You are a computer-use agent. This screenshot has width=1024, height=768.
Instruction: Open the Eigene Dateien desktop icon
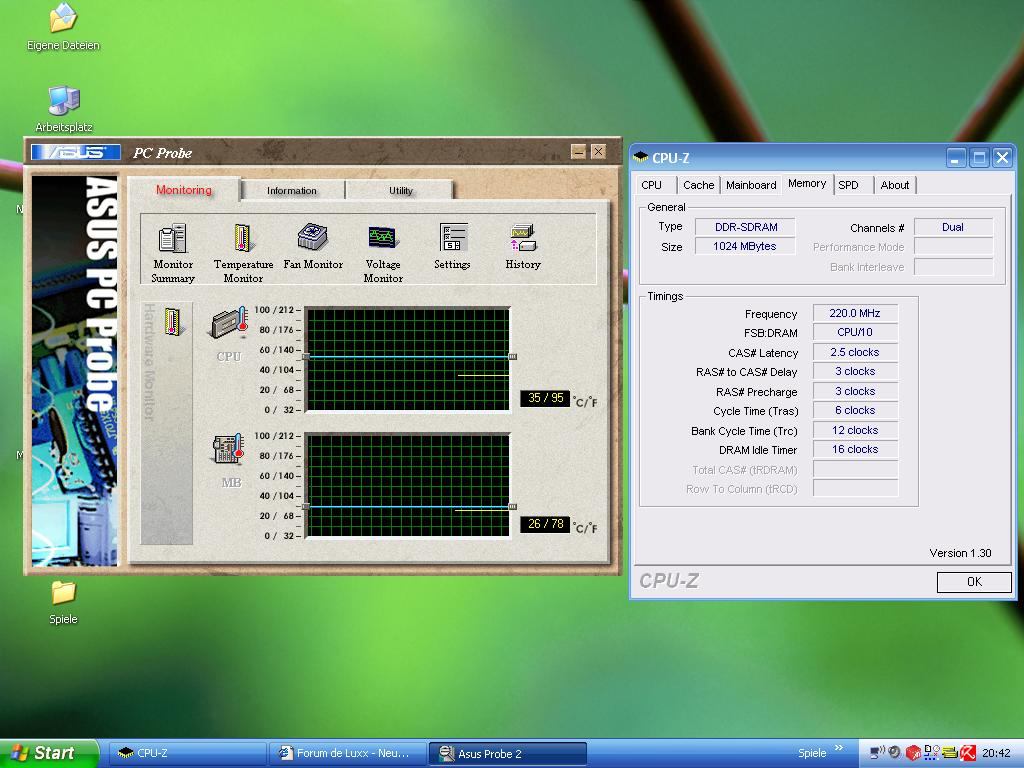pyautogui.click(x=63, y=27)
